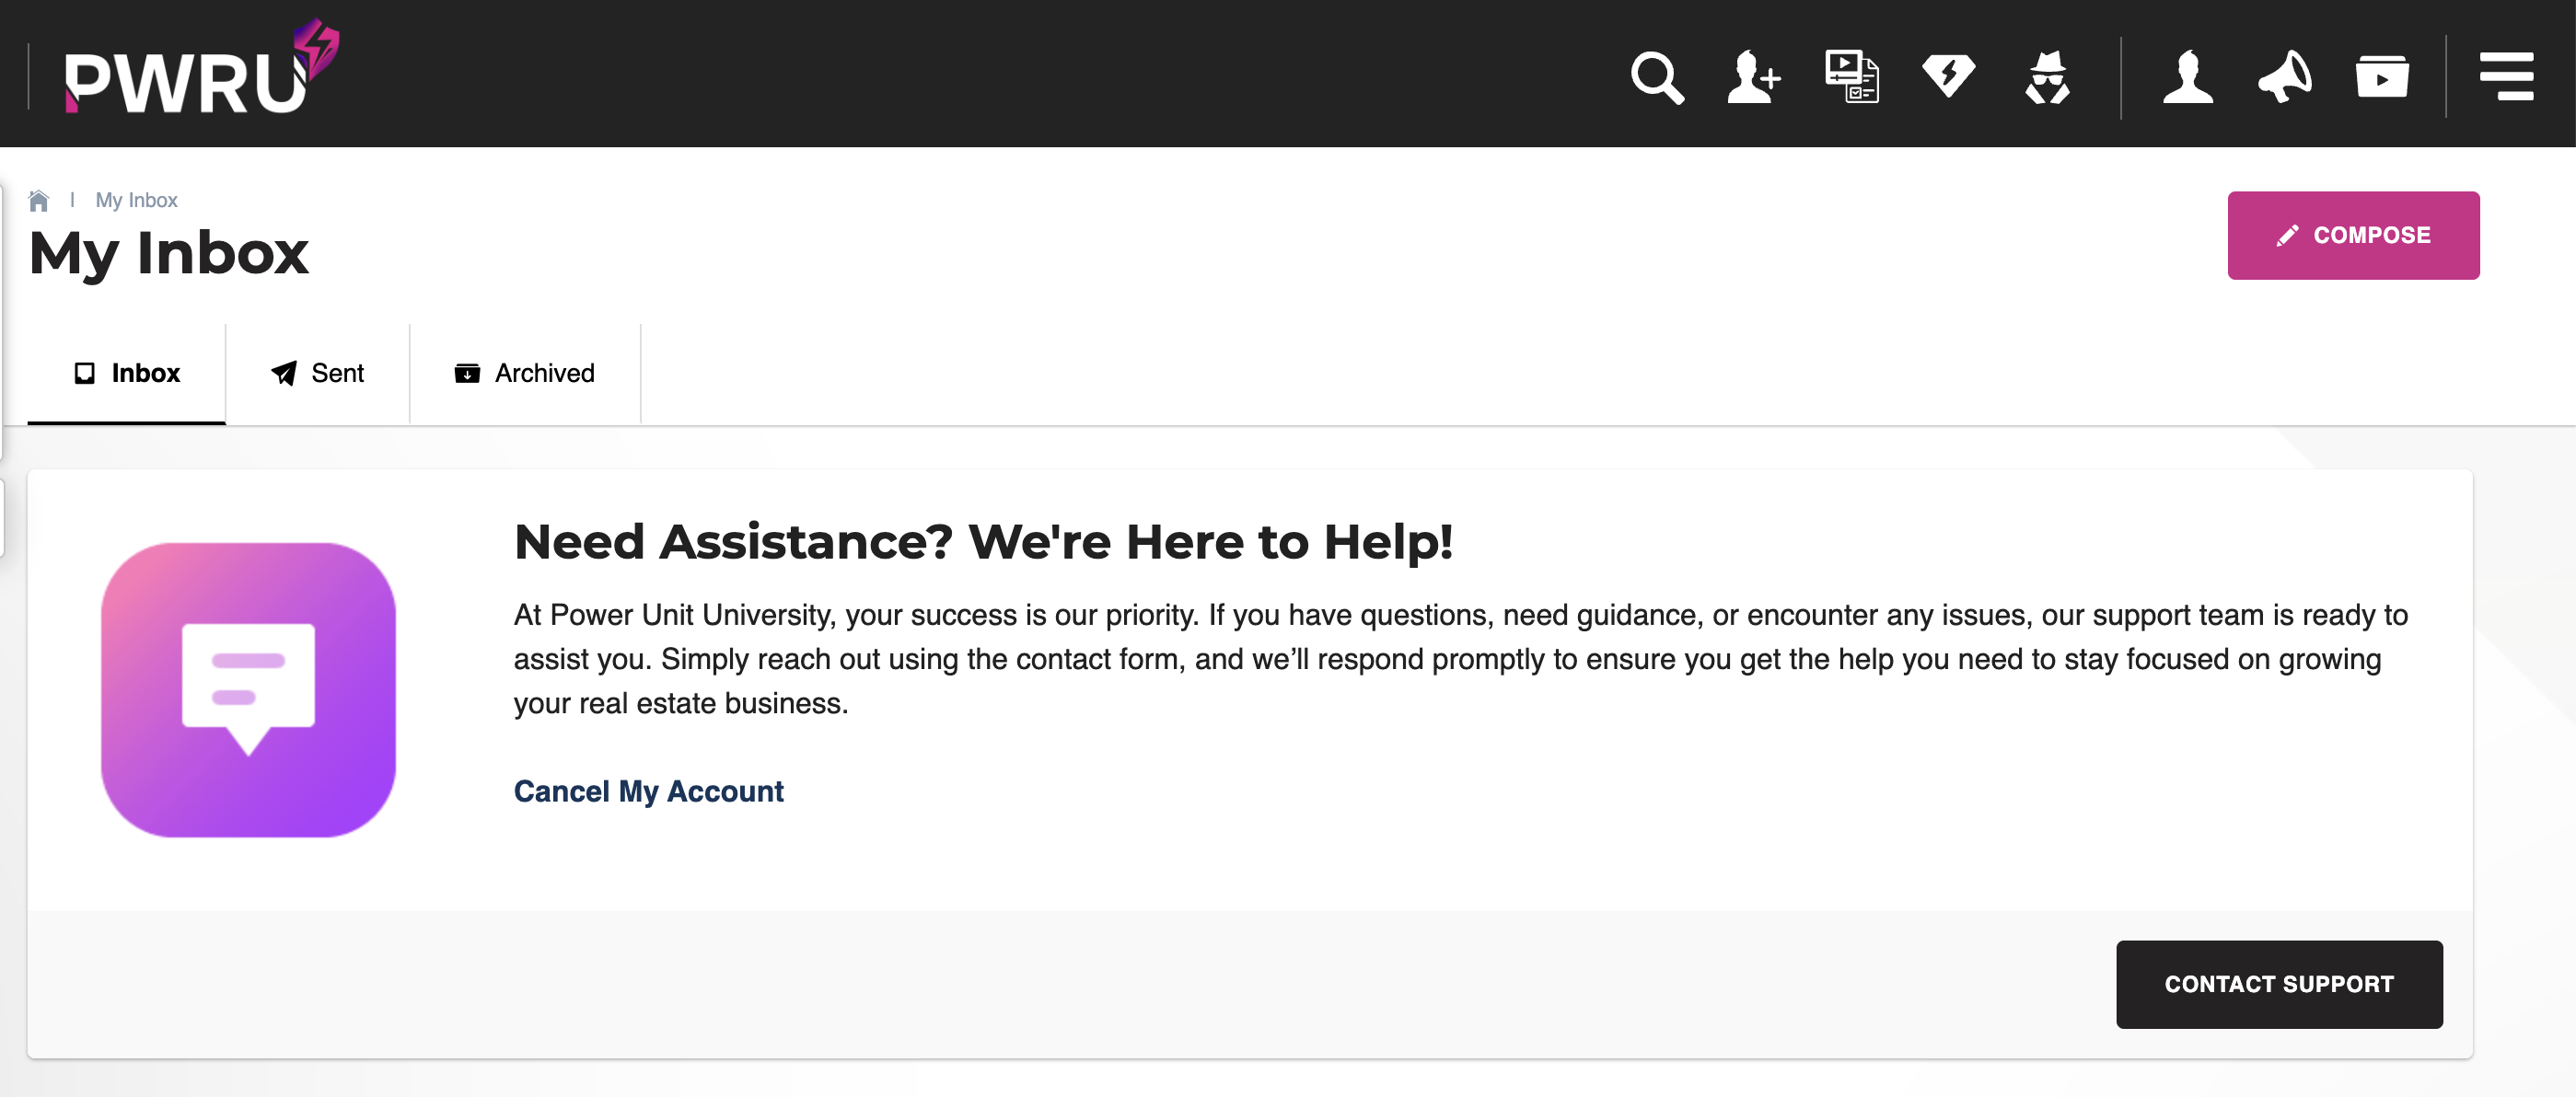The image size is (2576, 1097).
Task: Click the spy with hat icon
Action: [x=2047, y=76]
